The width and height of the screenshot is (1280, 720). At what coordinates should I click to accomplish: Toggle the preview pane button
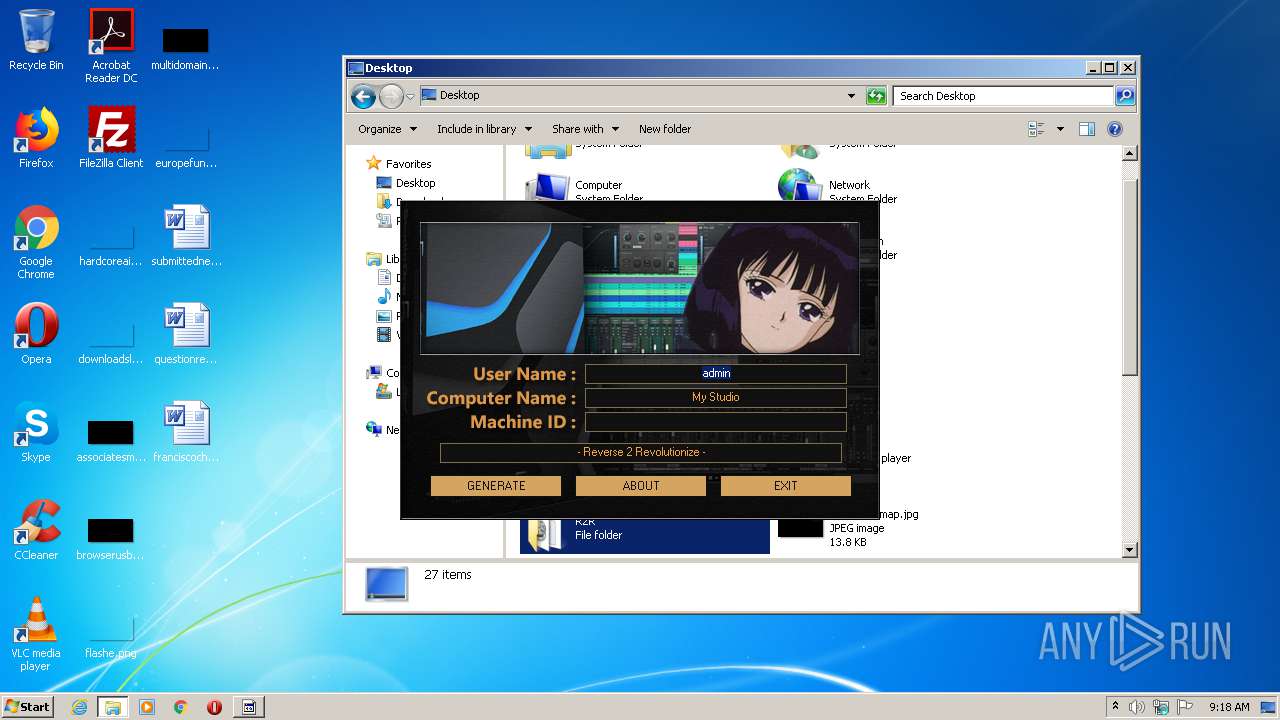1087,129
